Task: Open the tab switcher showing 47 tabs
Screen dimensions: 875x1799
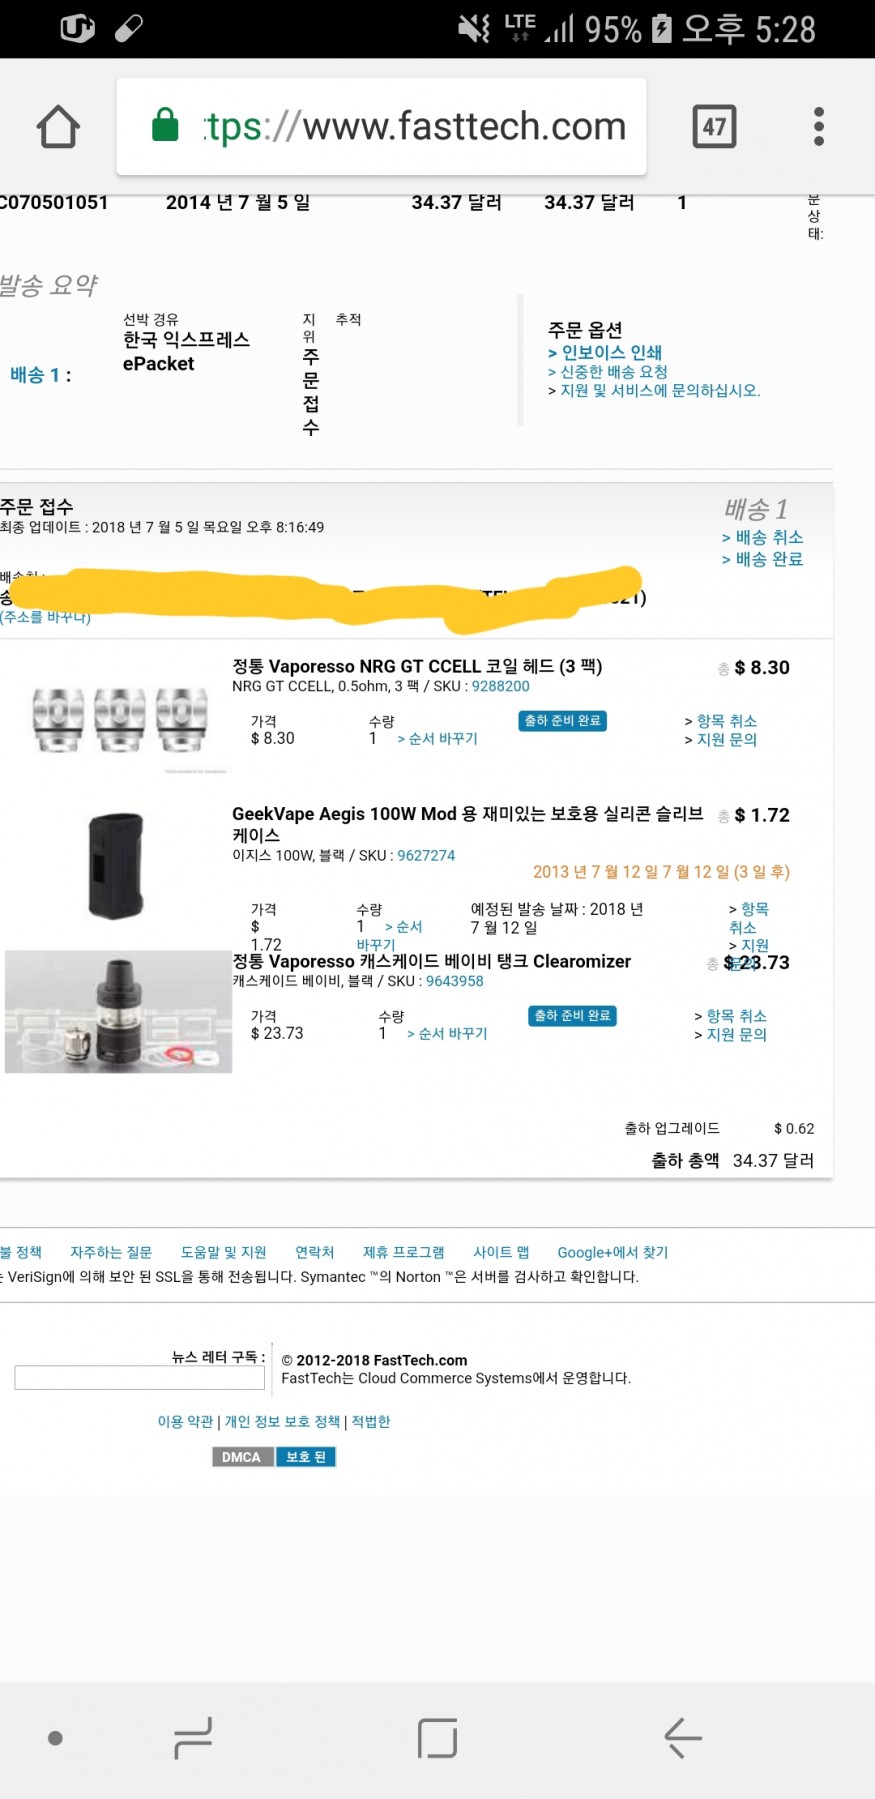Action: 714,127
